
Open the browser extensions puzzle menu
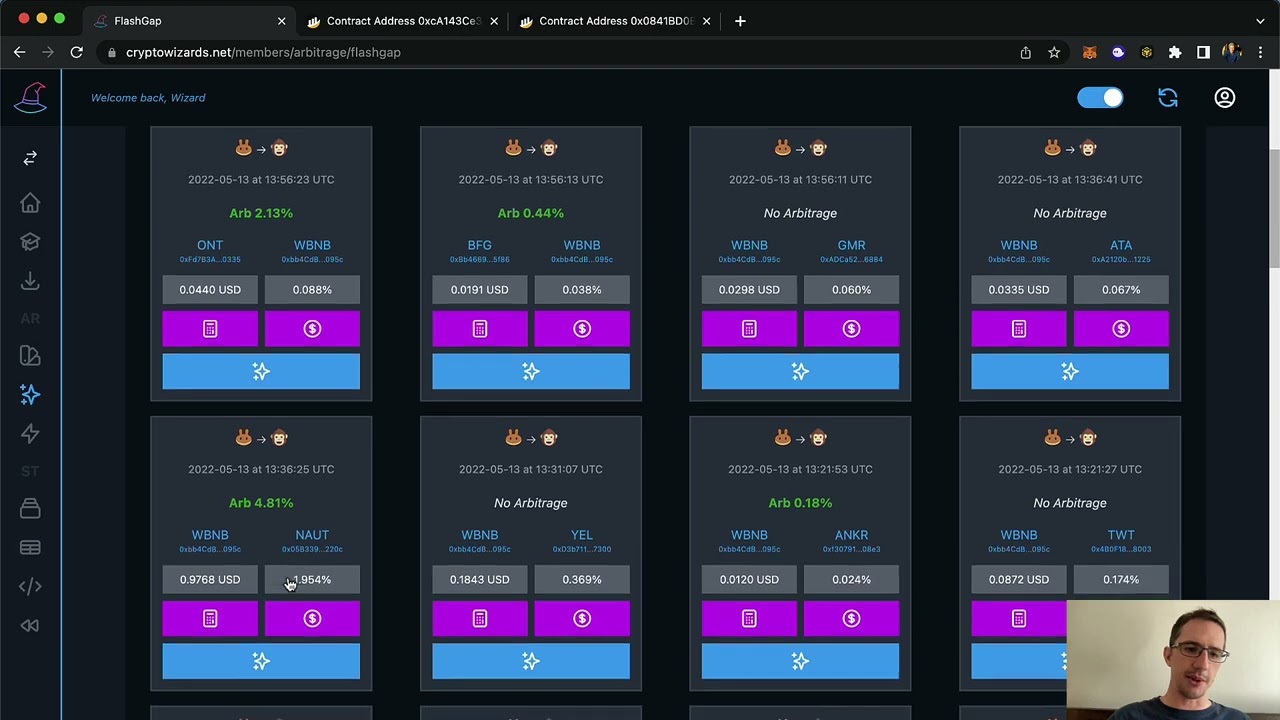[x=1175, y=52]
